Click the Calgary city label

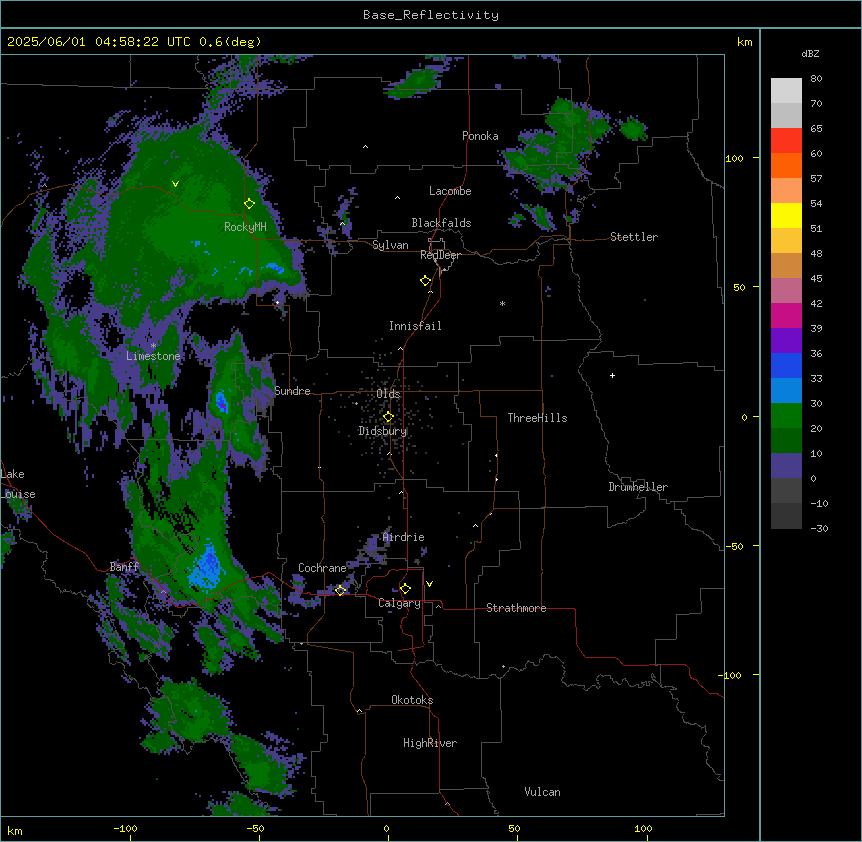399,603
